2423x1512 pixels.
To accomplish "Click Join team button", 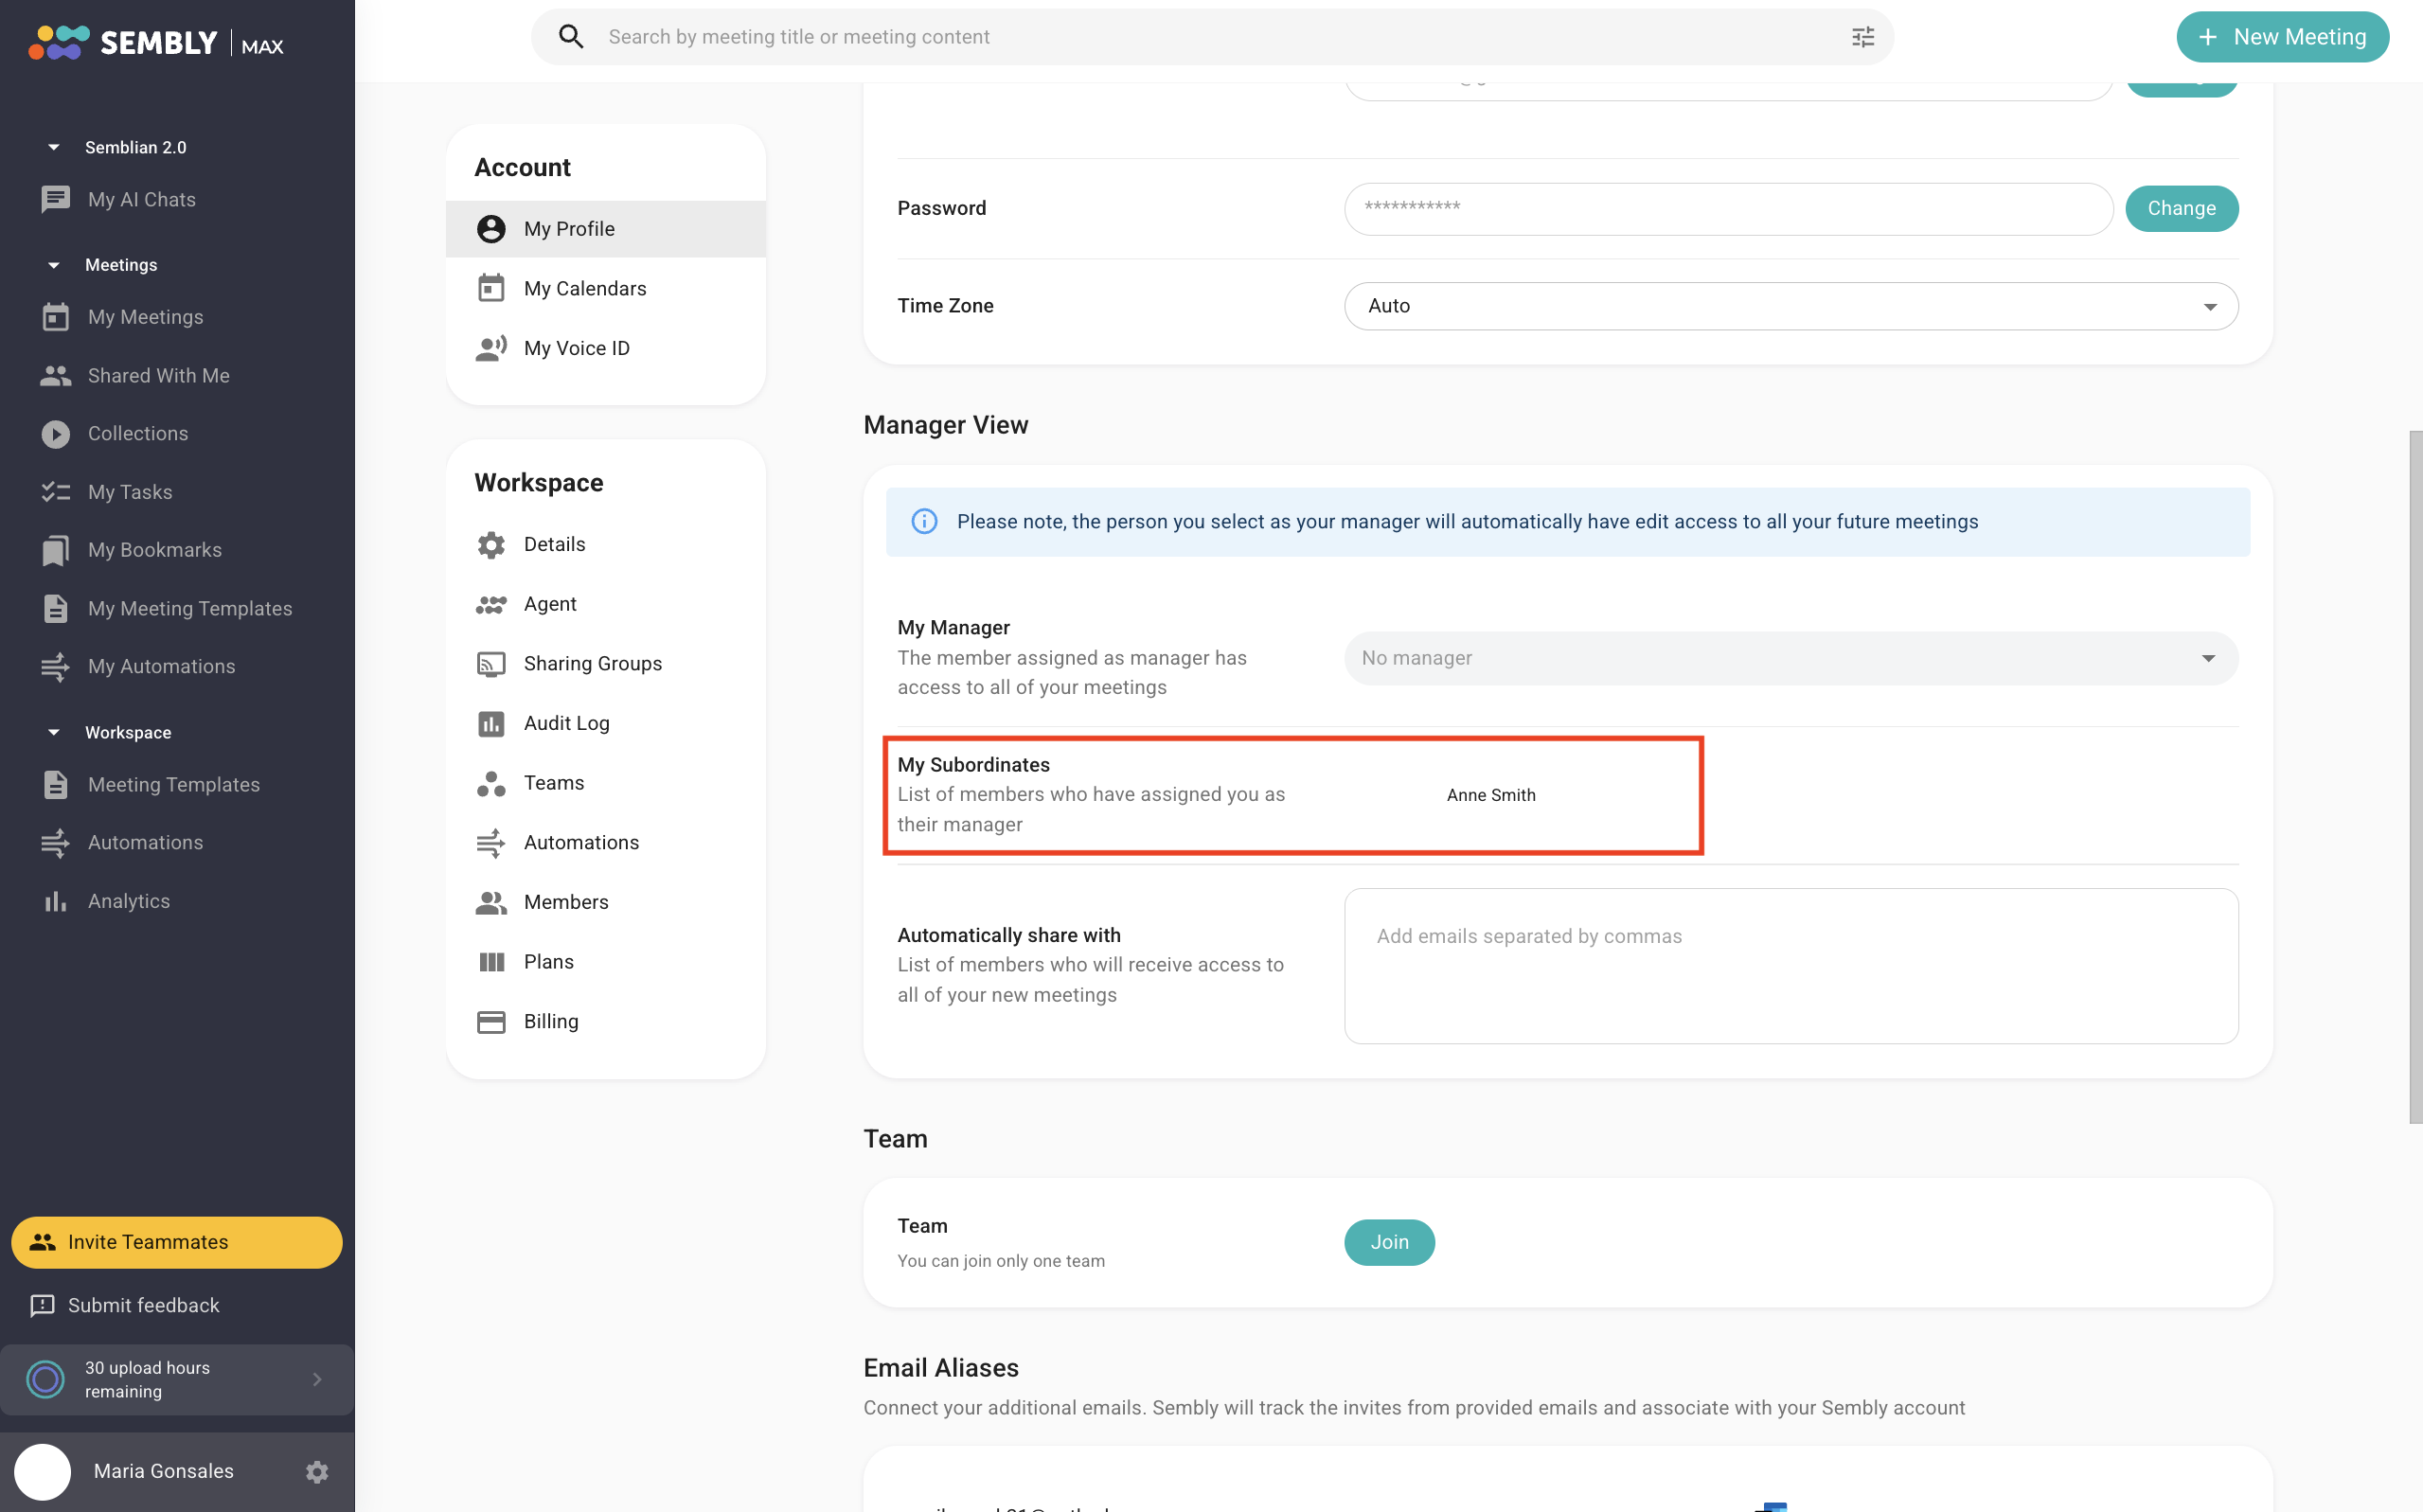I will [1389, 1242].
